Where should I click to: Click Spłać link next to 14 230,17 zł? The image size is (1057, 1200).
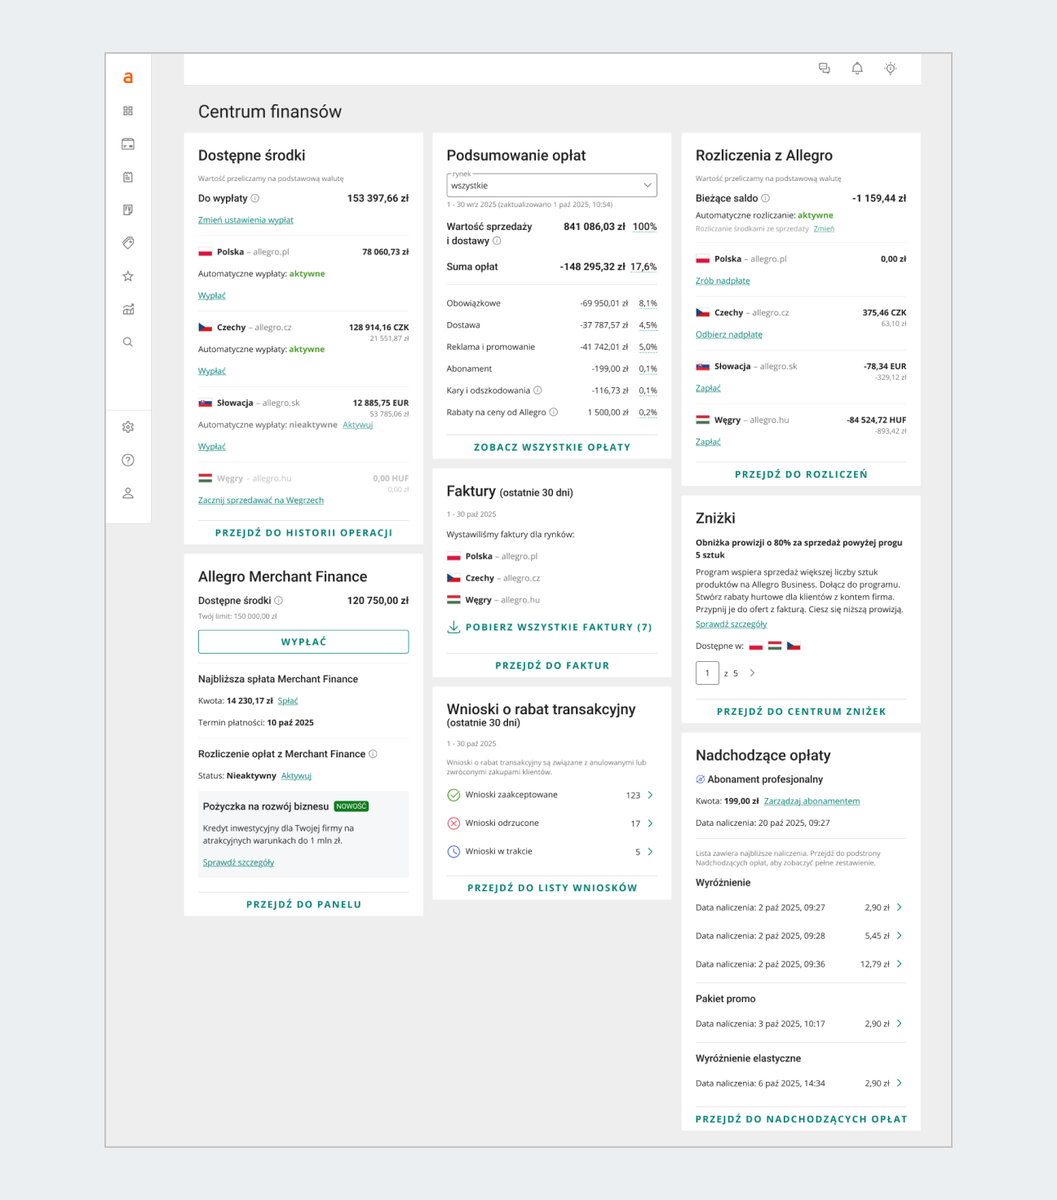click(x=288, y=701)
